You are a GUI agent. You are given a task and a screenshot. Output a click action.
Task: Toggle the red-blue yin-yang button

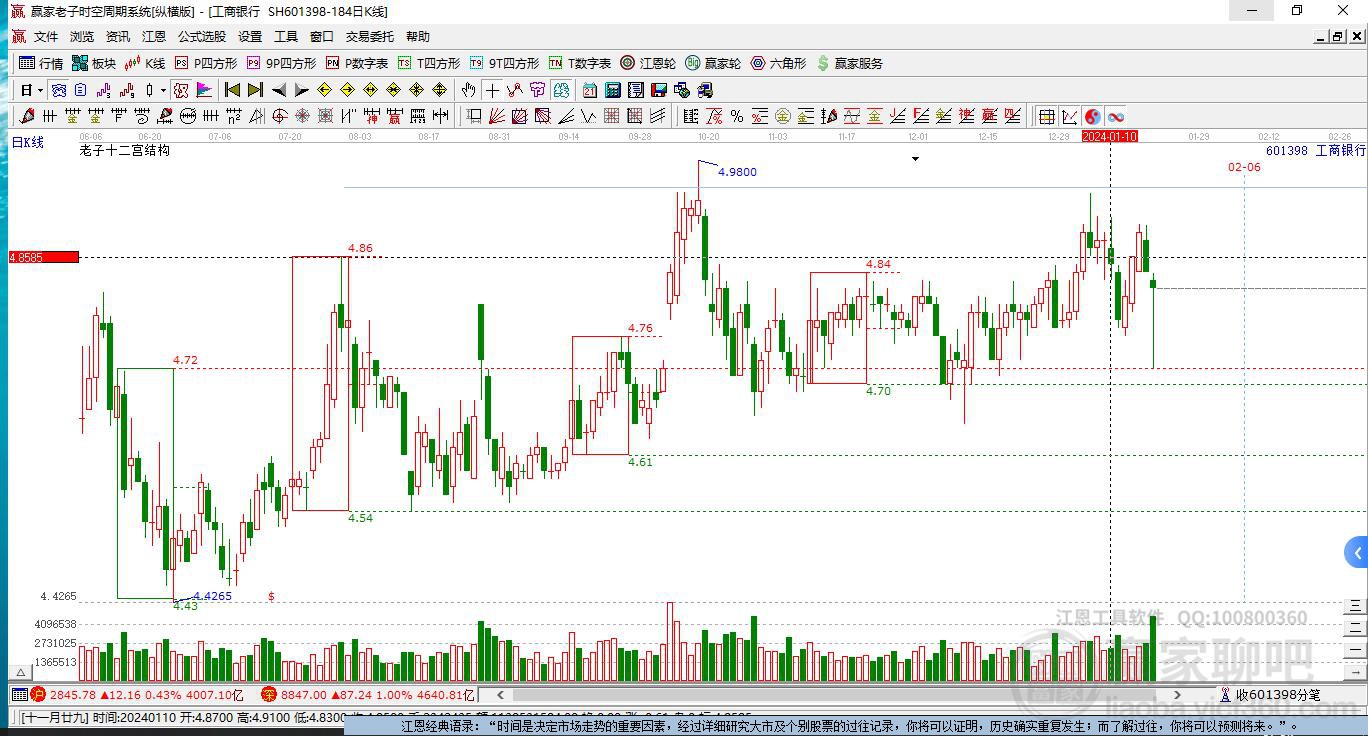[x=1093, y=116]
